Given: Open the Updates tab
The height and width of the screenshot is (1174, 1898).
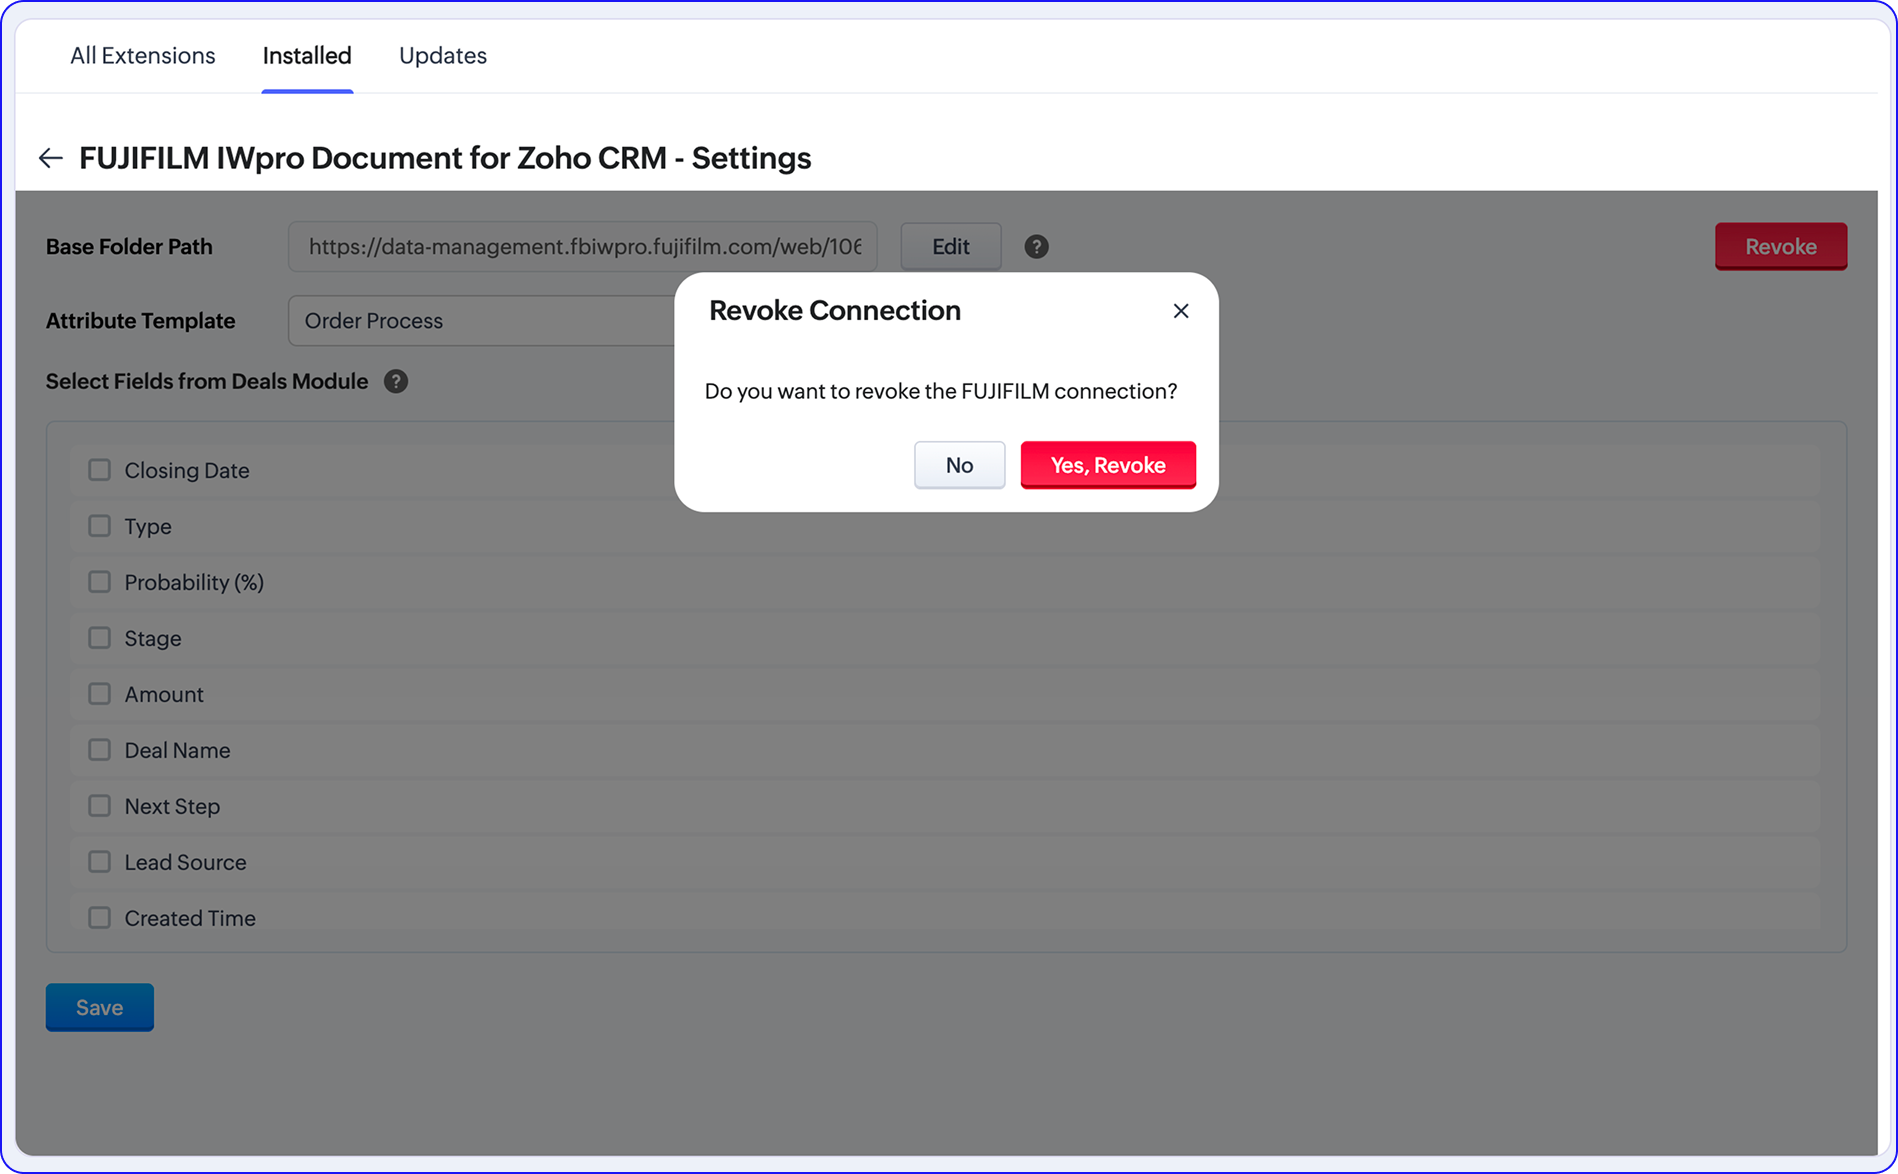Looking at the screenshot, I should 442,56.
